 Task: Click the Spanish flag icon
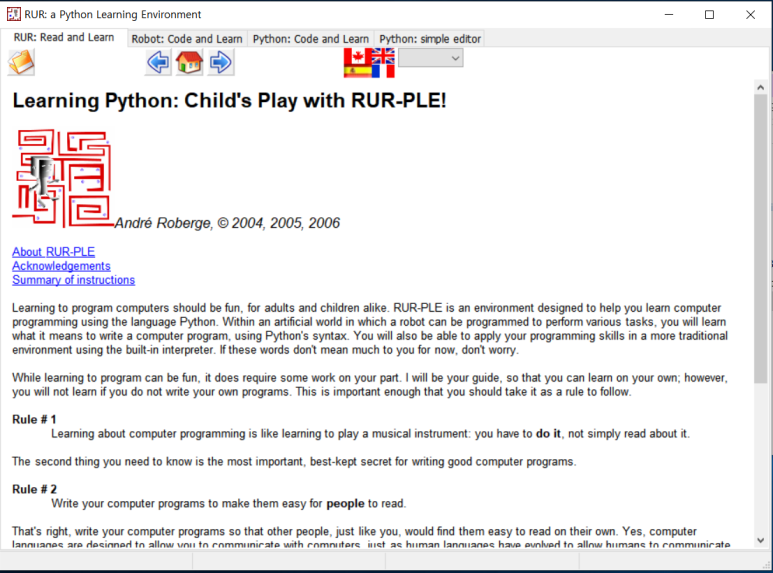(356, 71)
